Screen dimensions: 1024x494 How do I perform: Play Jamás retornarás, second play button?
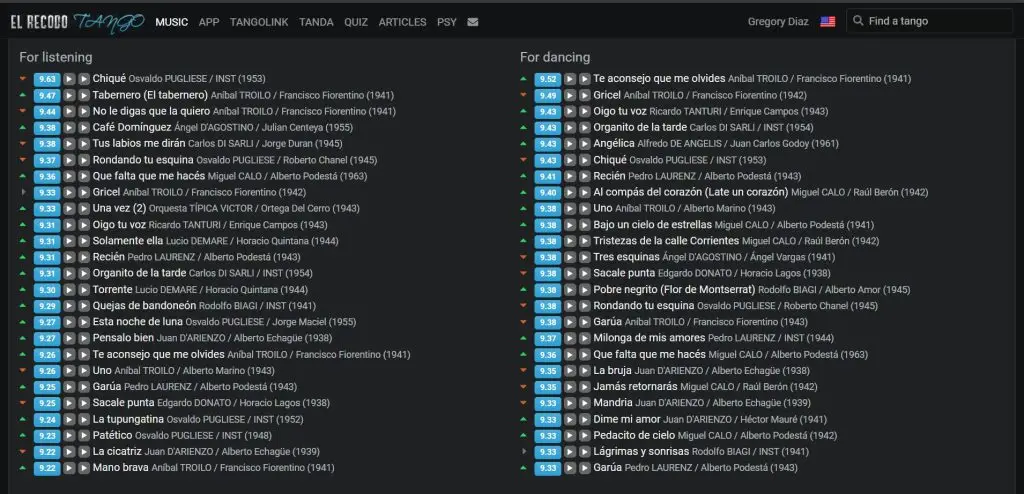pyautogui.click(x=584, y=387)
